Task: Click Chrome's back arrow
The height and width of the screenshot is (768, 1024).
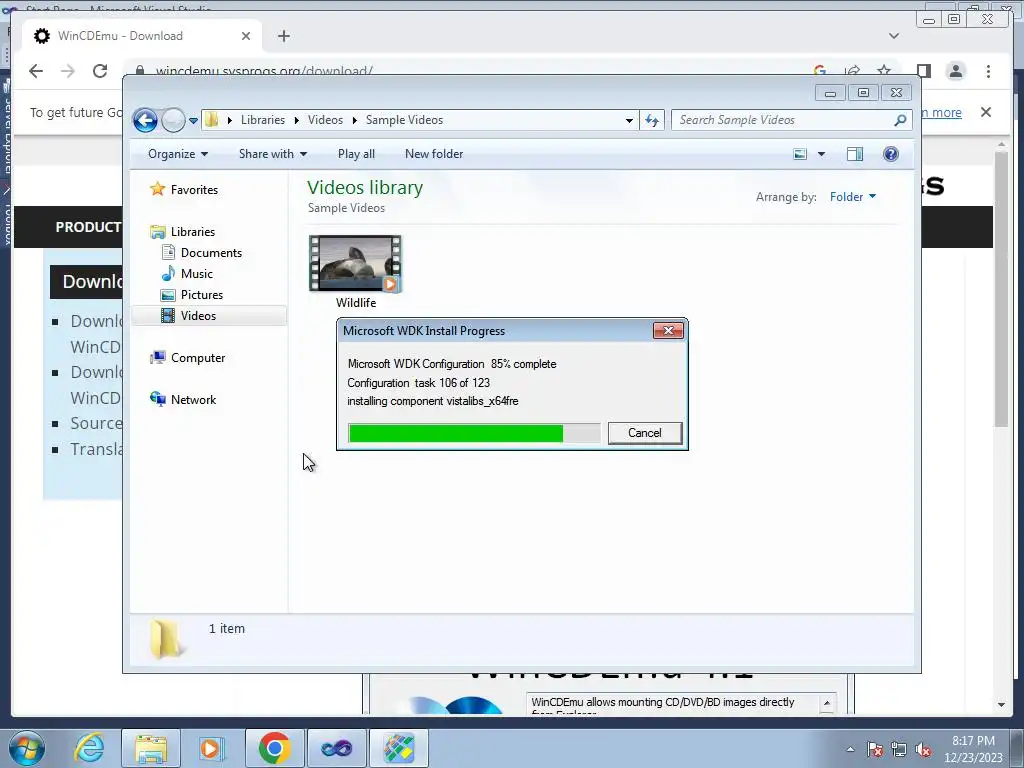Action: pyautogui.click(x=36, y=71)
